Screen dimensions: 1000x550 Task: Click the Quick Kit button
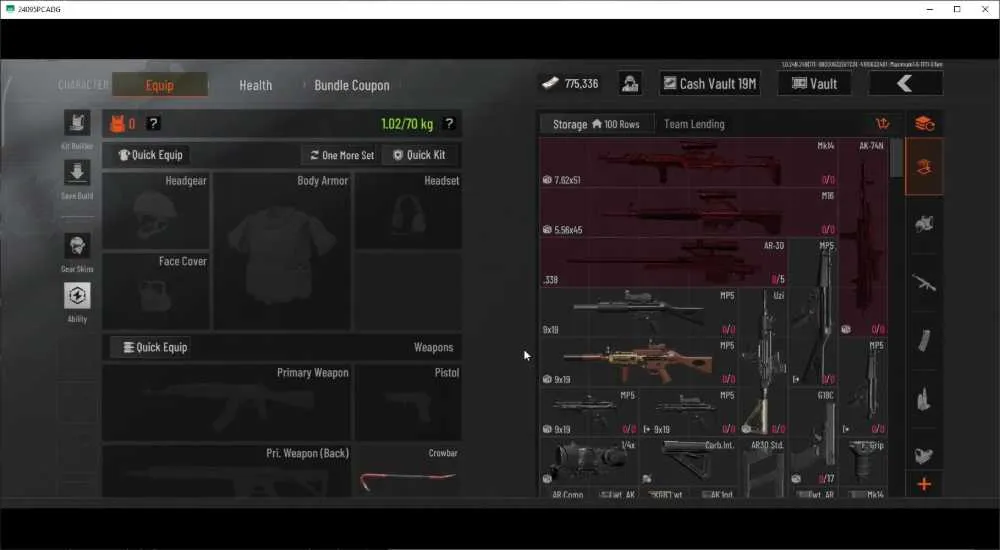419,155
